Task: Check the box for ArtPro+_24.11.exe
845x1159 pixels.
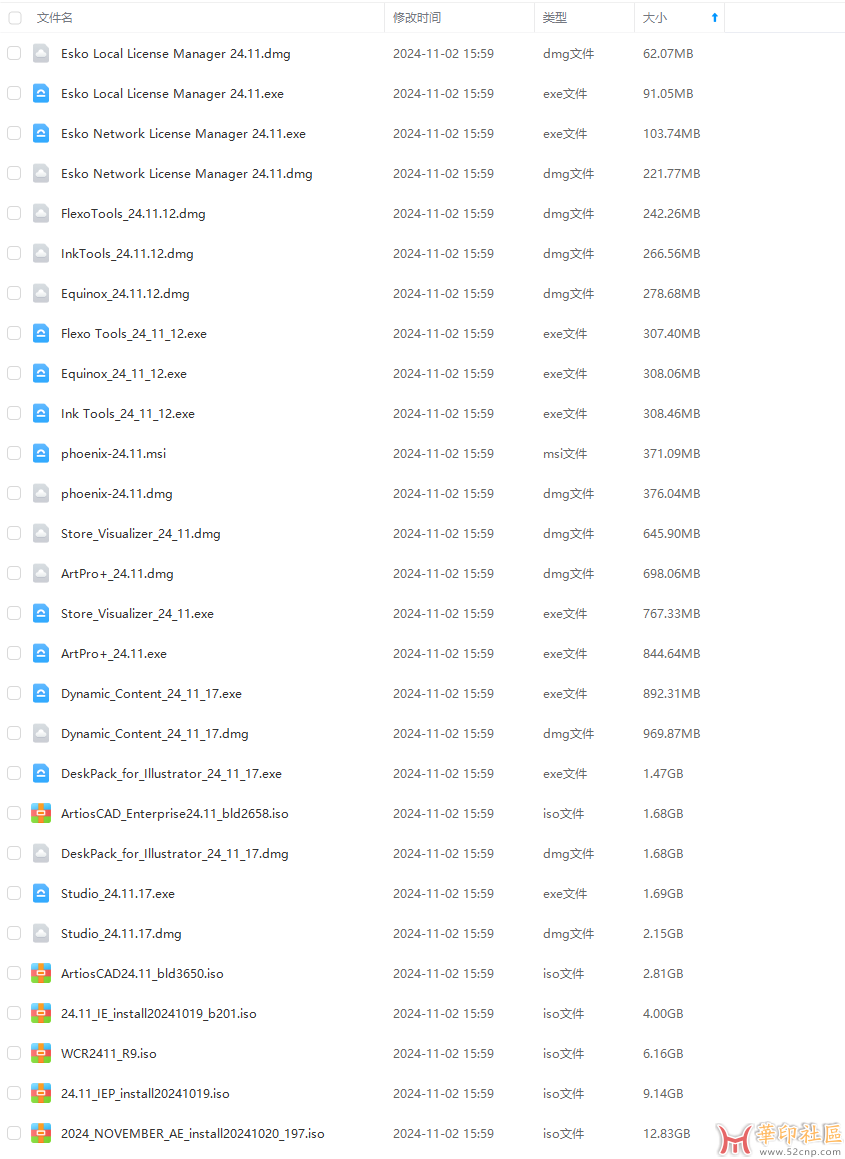Action: (14, 653)
